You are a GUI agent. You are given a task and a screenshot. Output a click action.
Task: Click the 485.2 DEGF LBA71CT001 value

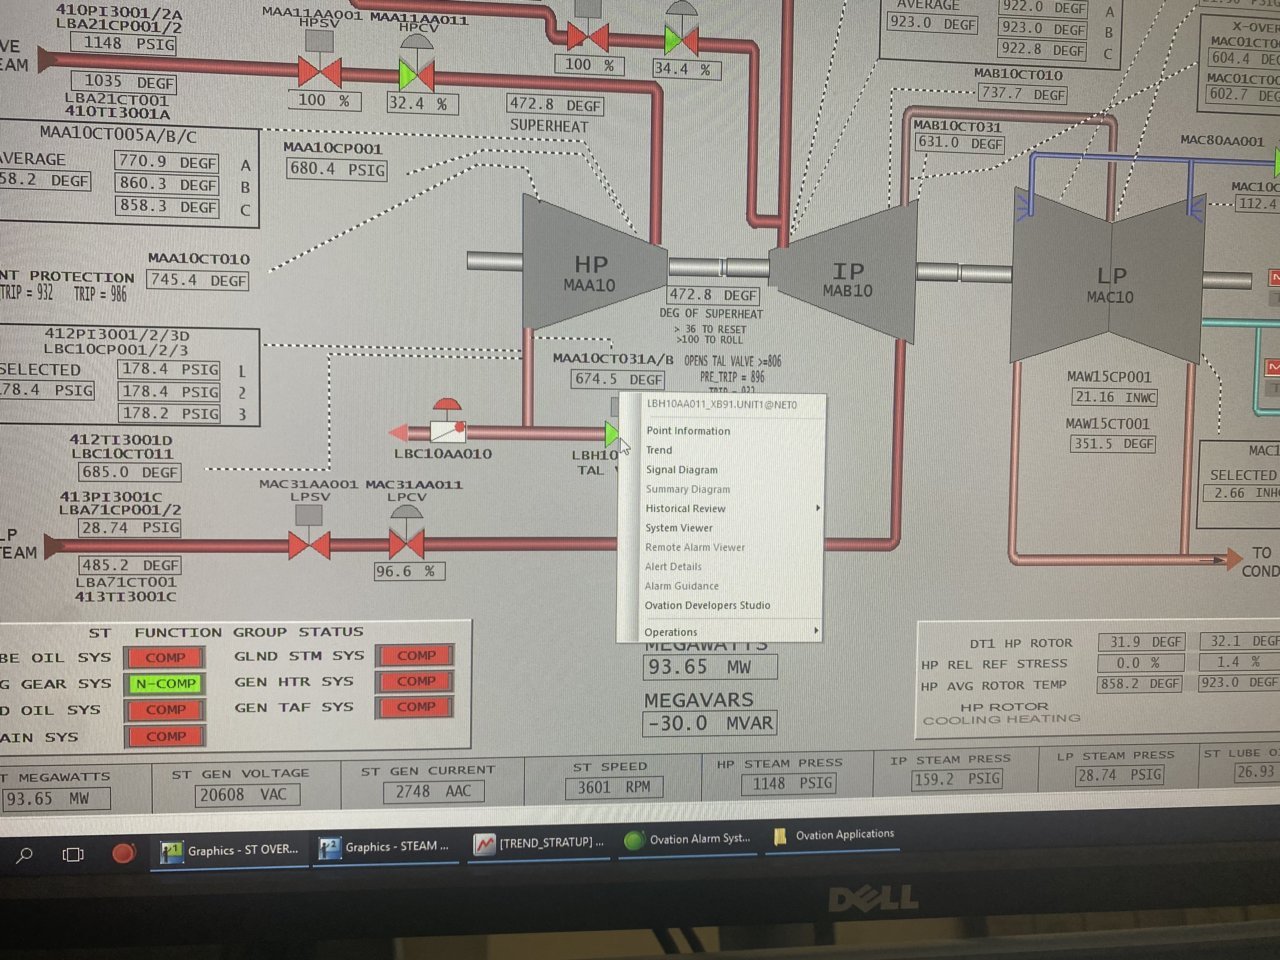point(130,565)
